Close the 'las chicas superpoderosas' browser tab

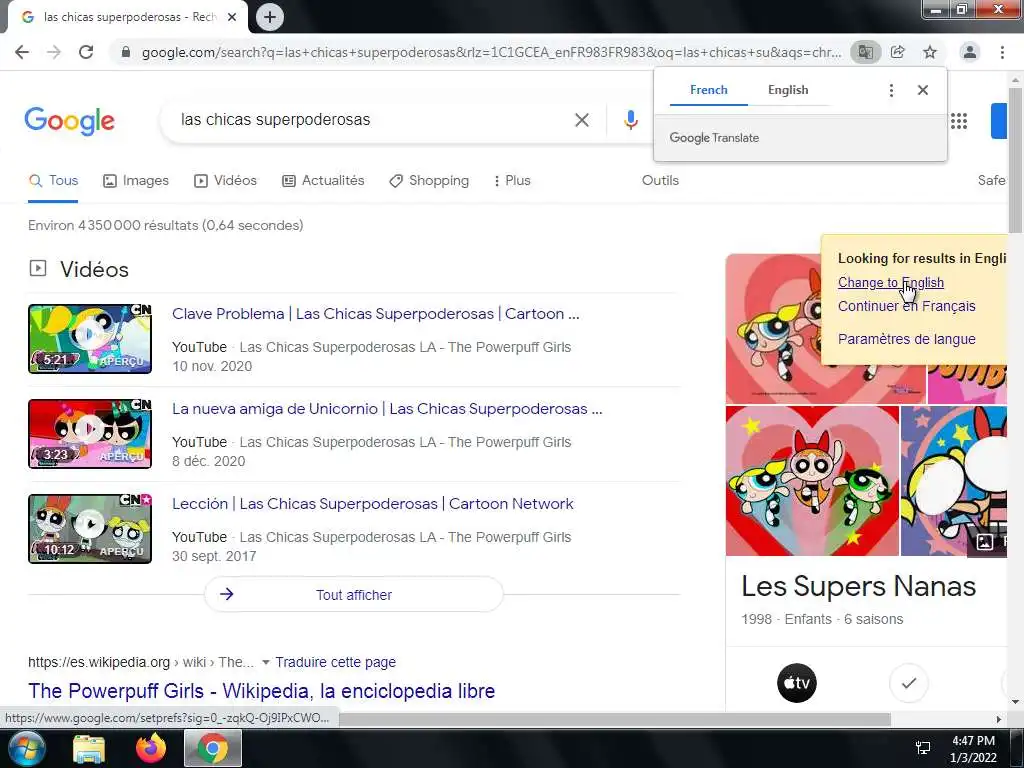(x=232, y=17)
